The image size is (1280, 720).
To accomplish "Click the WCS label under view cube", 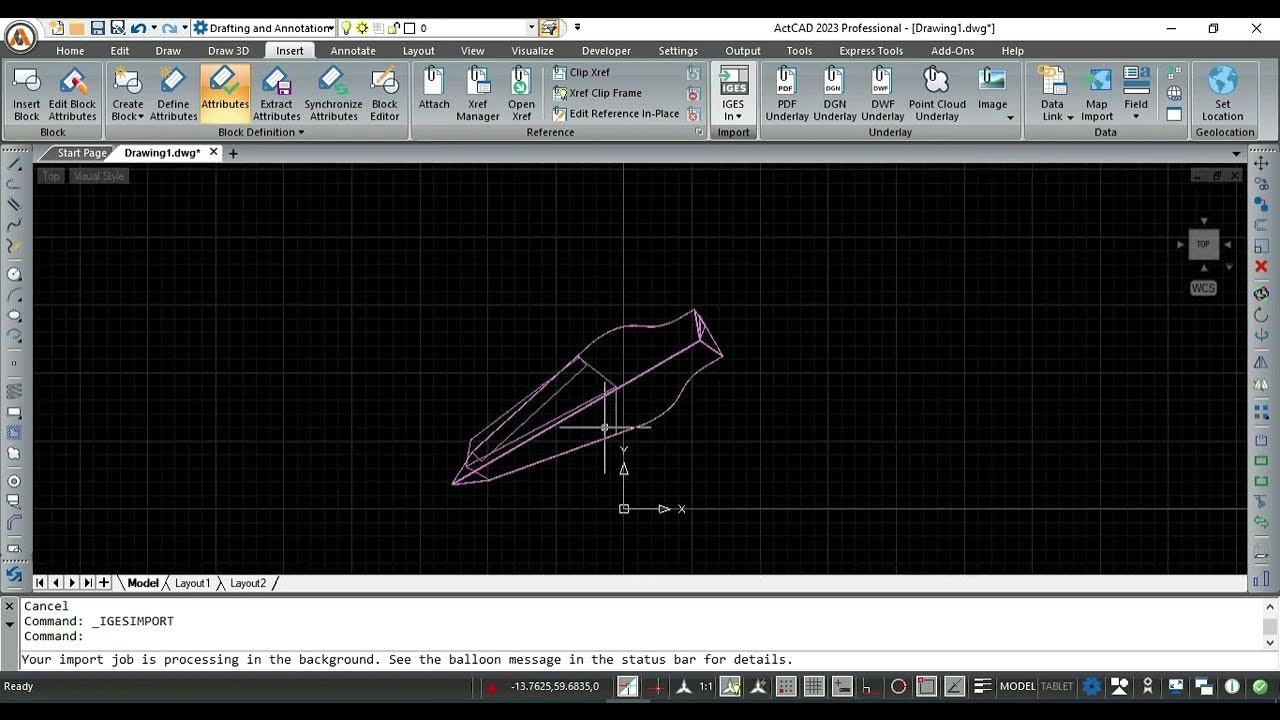I will (x=1203, y=288).
